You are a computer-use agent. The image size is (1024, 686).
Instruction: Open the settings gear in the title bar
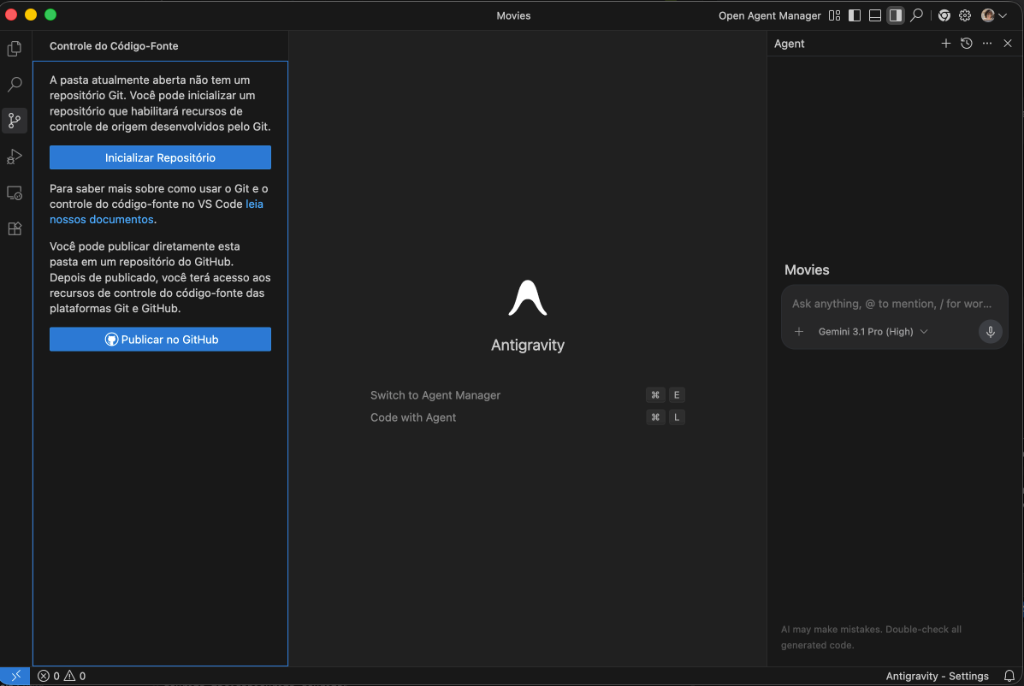[965, 16]
